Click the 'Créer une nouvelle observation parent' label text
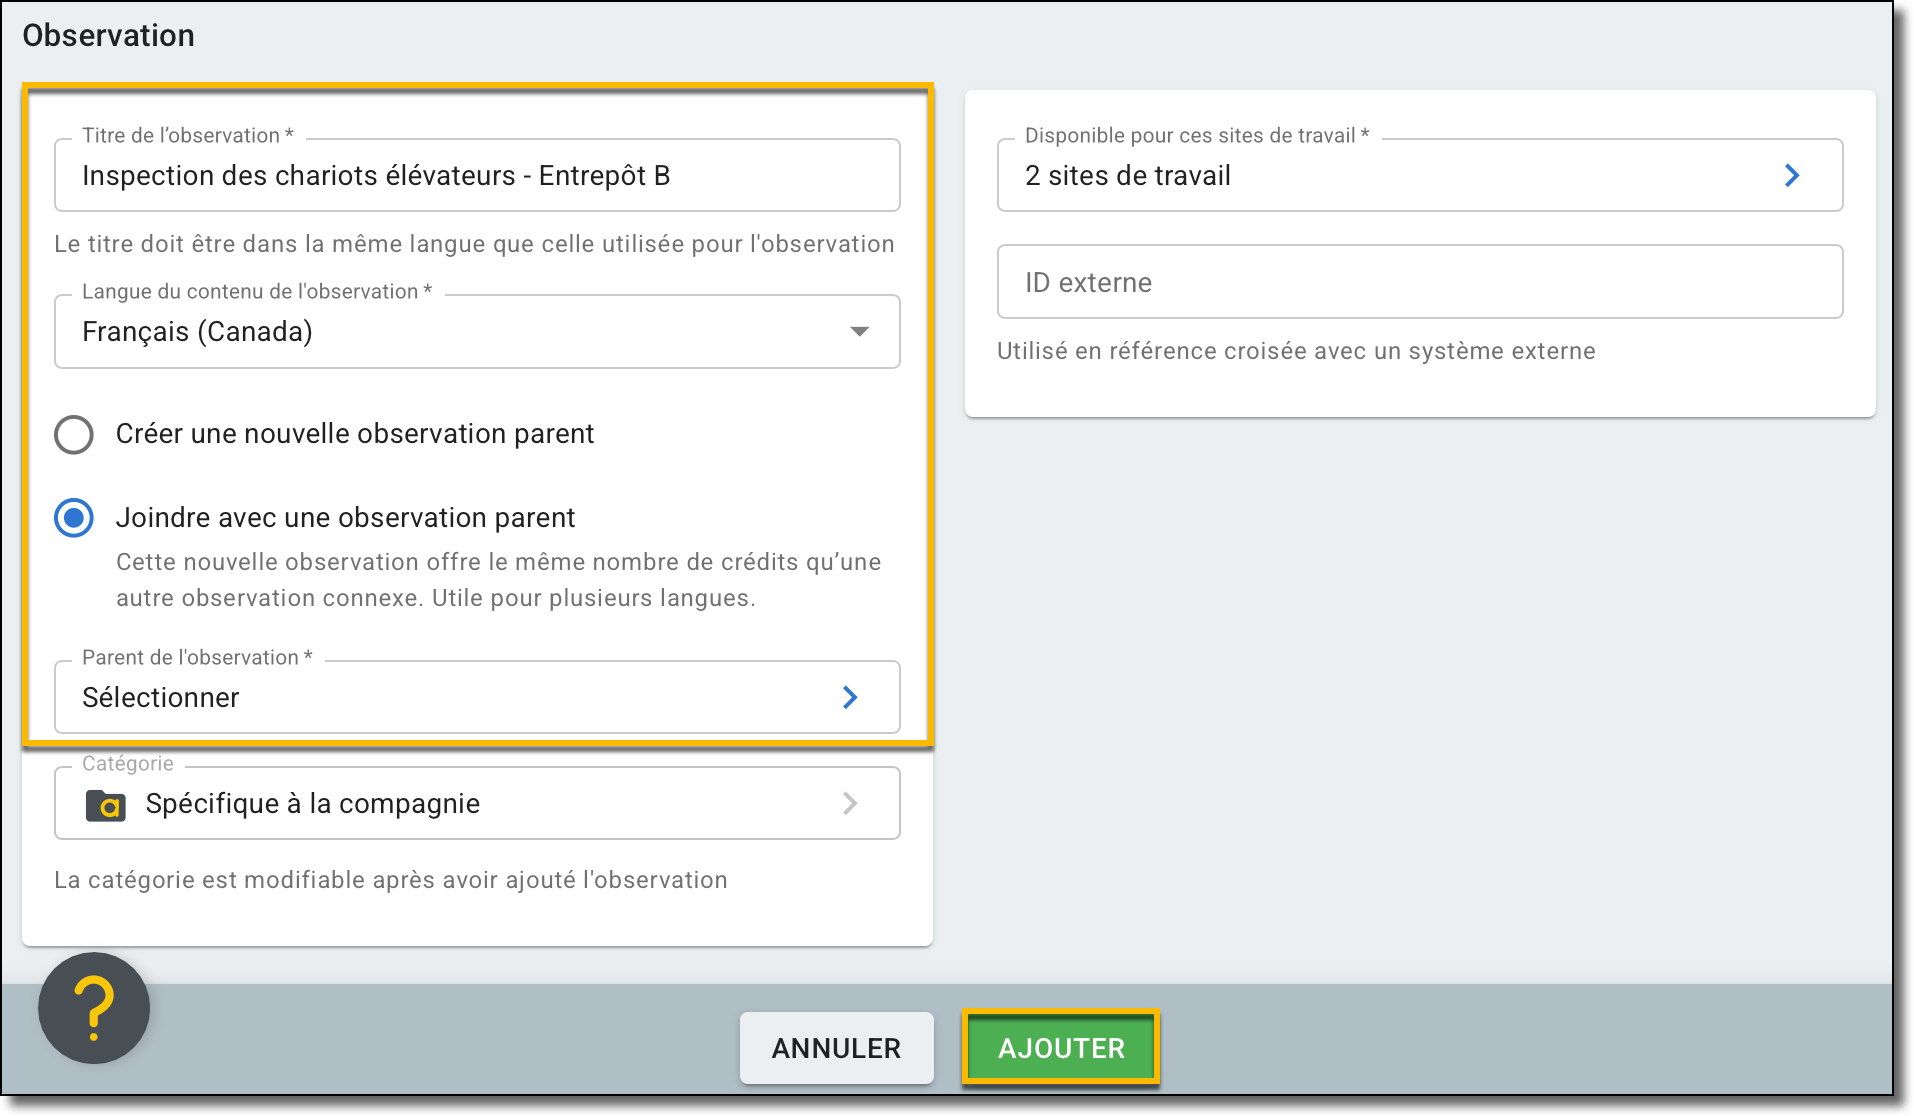This screenshot has height=1116, width=1914. (x=354, y=434)
